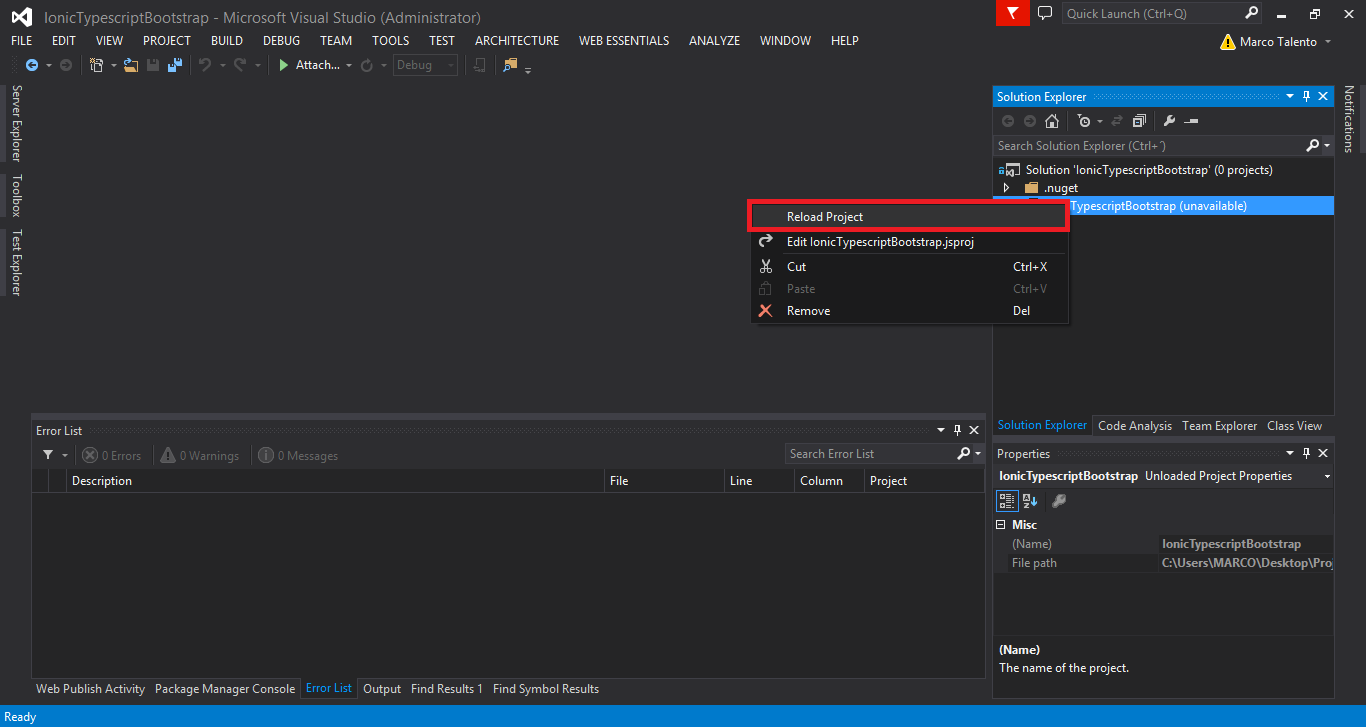Click the Search Error List field
1367x727 pixels.
(x=870, y=454)
